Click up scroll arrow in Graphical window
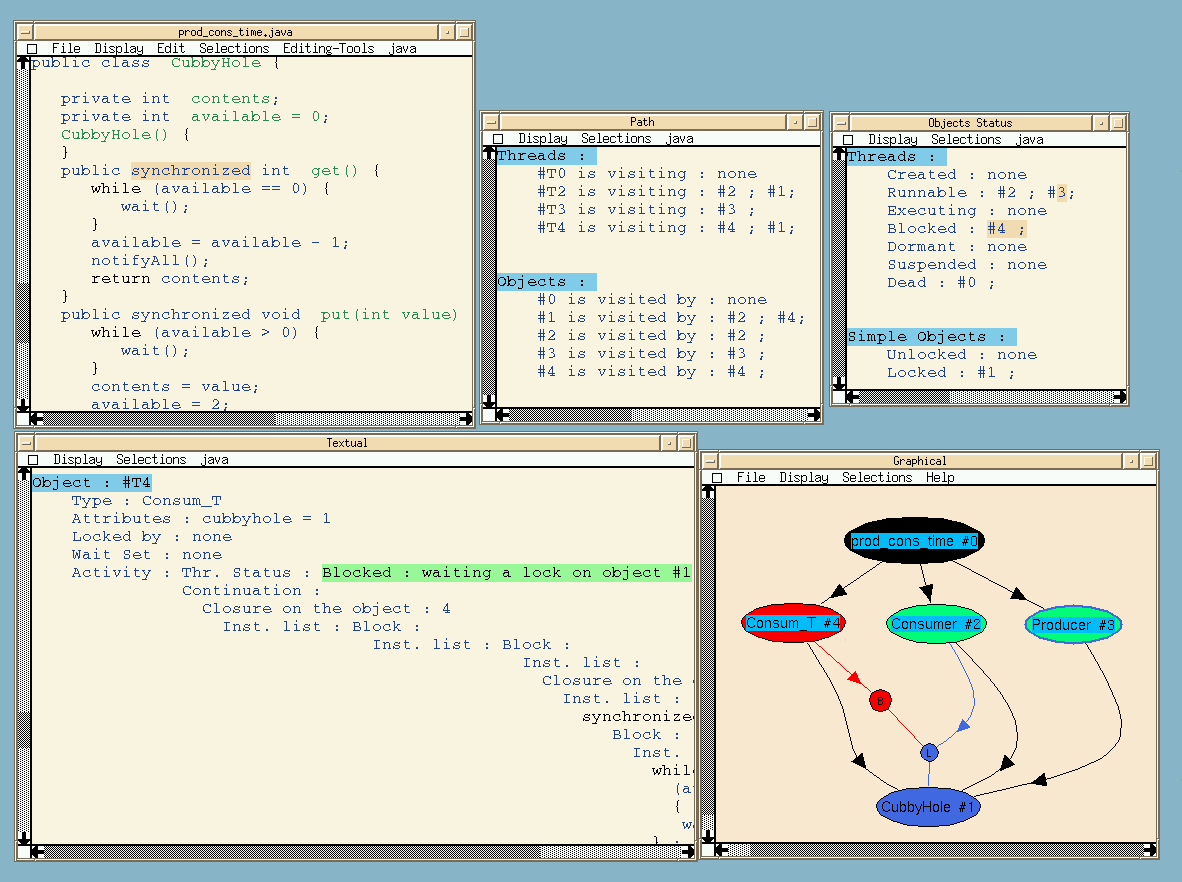The image size is (1182, 882). 708,492
